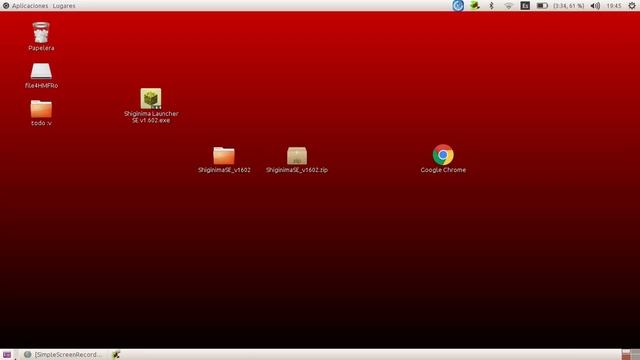Screen dimensions: 640x360
Task: Click the green block taskbar item in bottom panel
Action: (x=116, y=355)
